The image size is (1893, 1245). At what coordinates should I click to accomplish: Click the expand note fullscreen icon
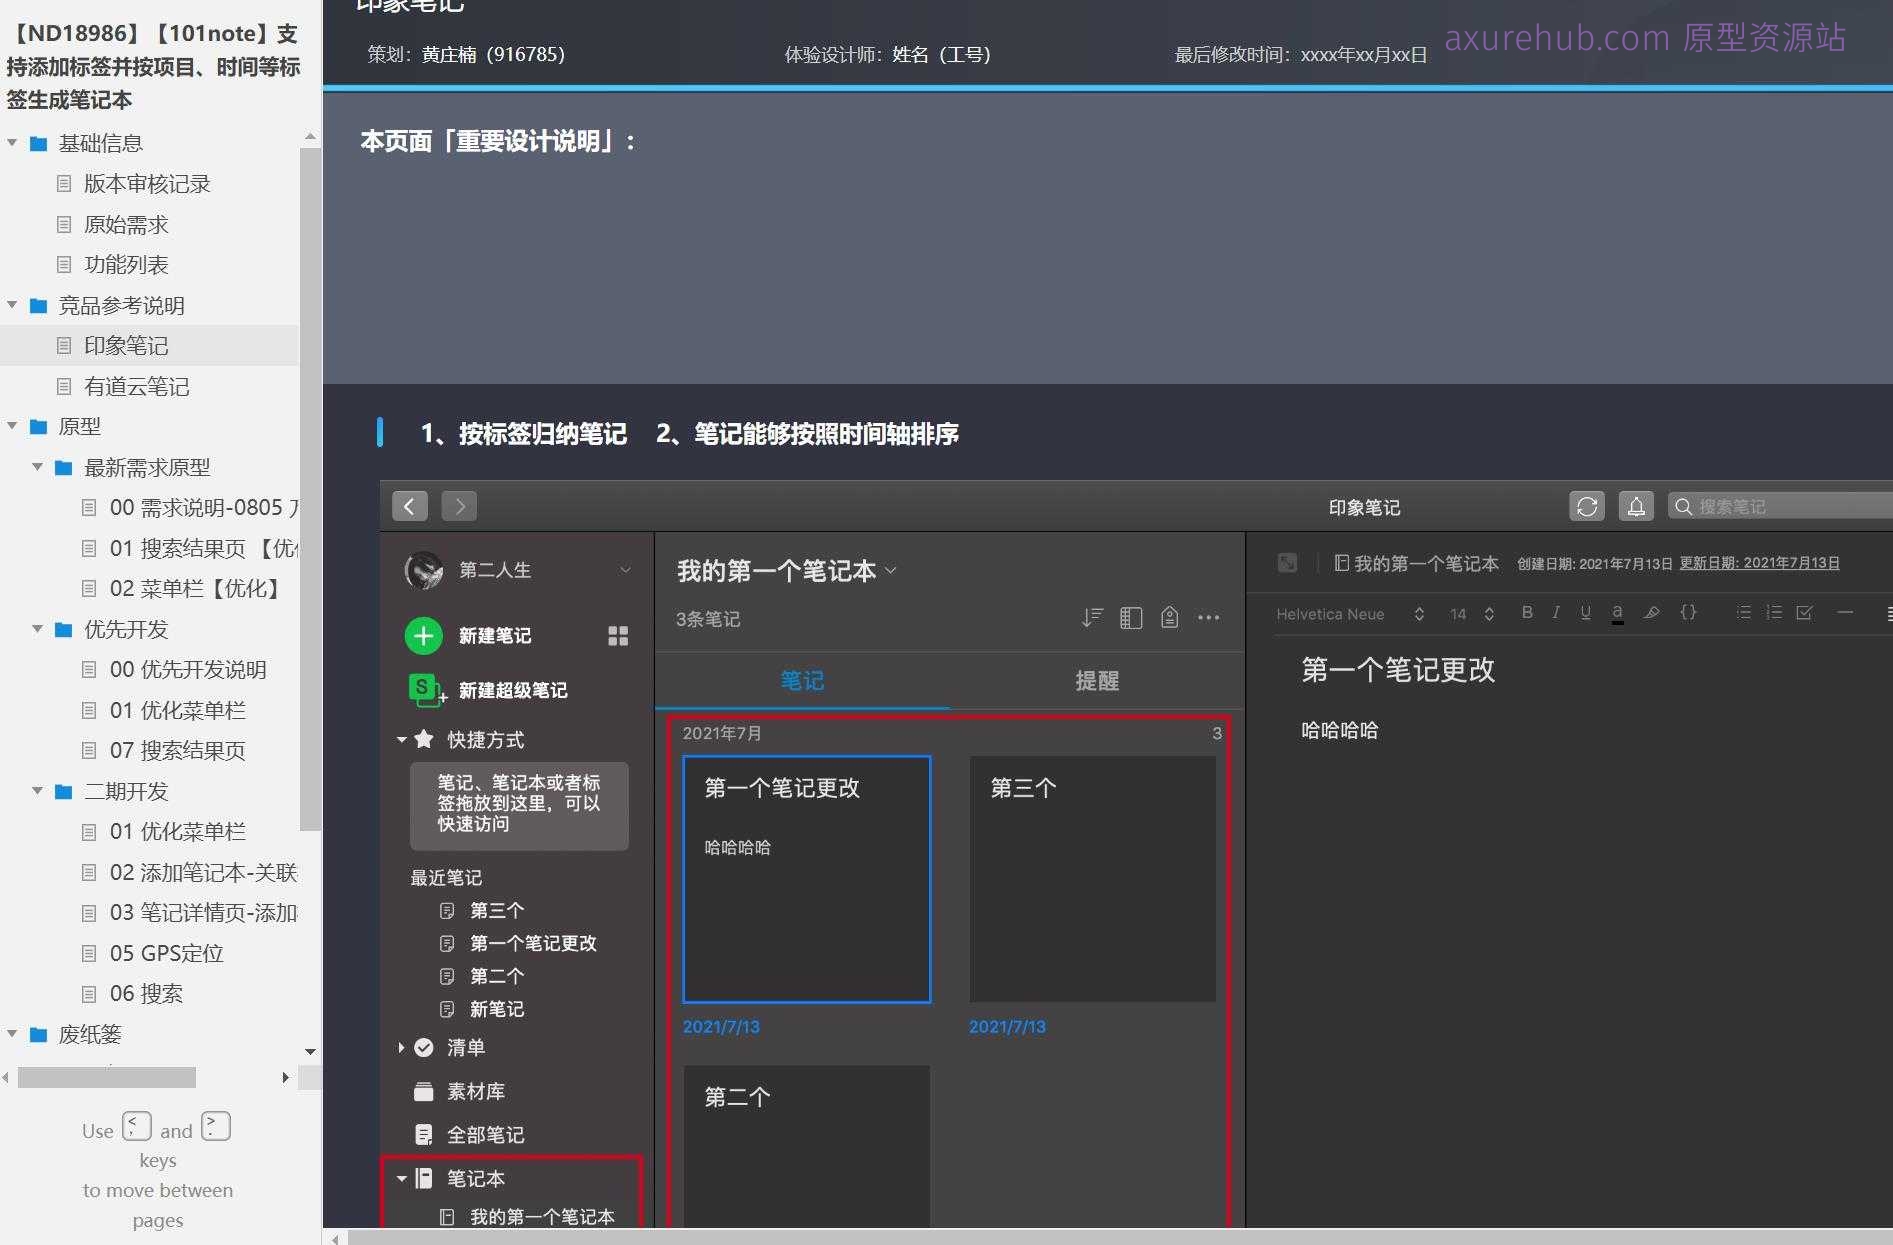(1288, 563)
